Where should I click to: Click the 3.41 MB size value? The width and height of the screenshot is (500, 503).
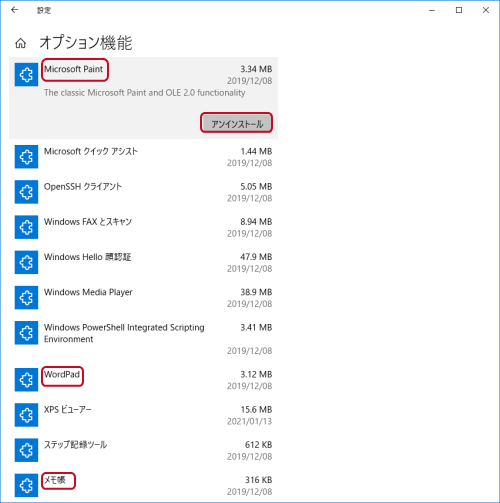256,328
